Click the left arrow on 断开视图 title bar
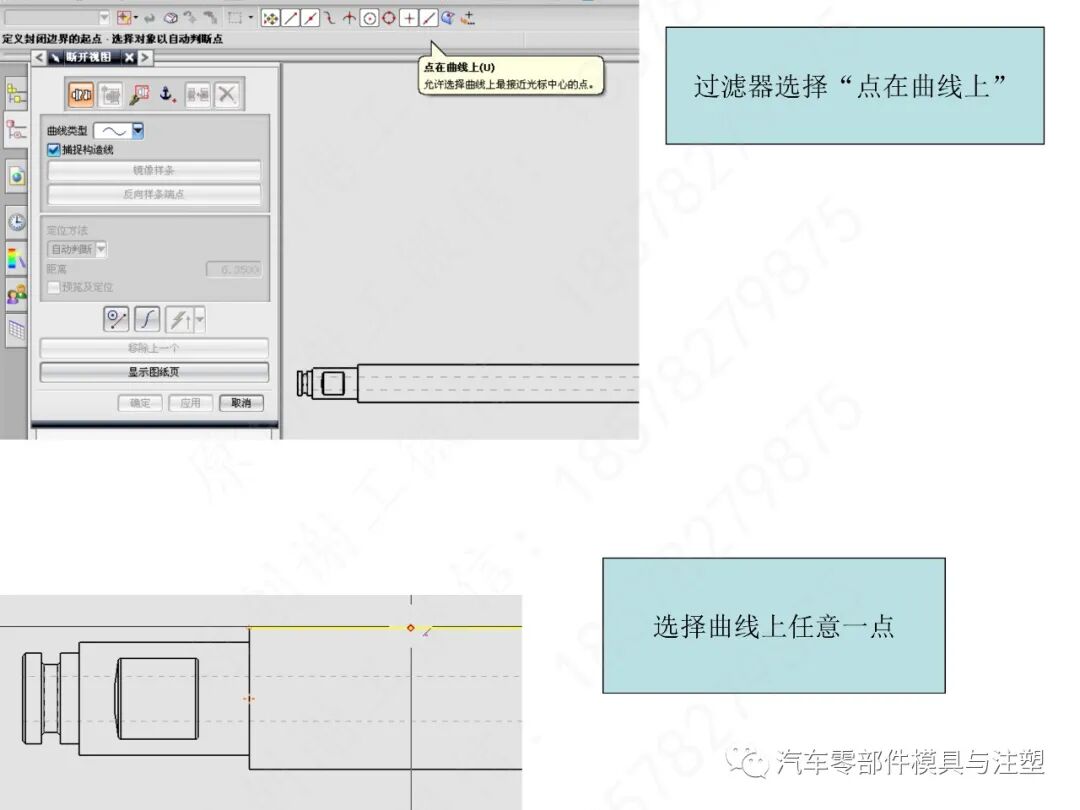 39,57
